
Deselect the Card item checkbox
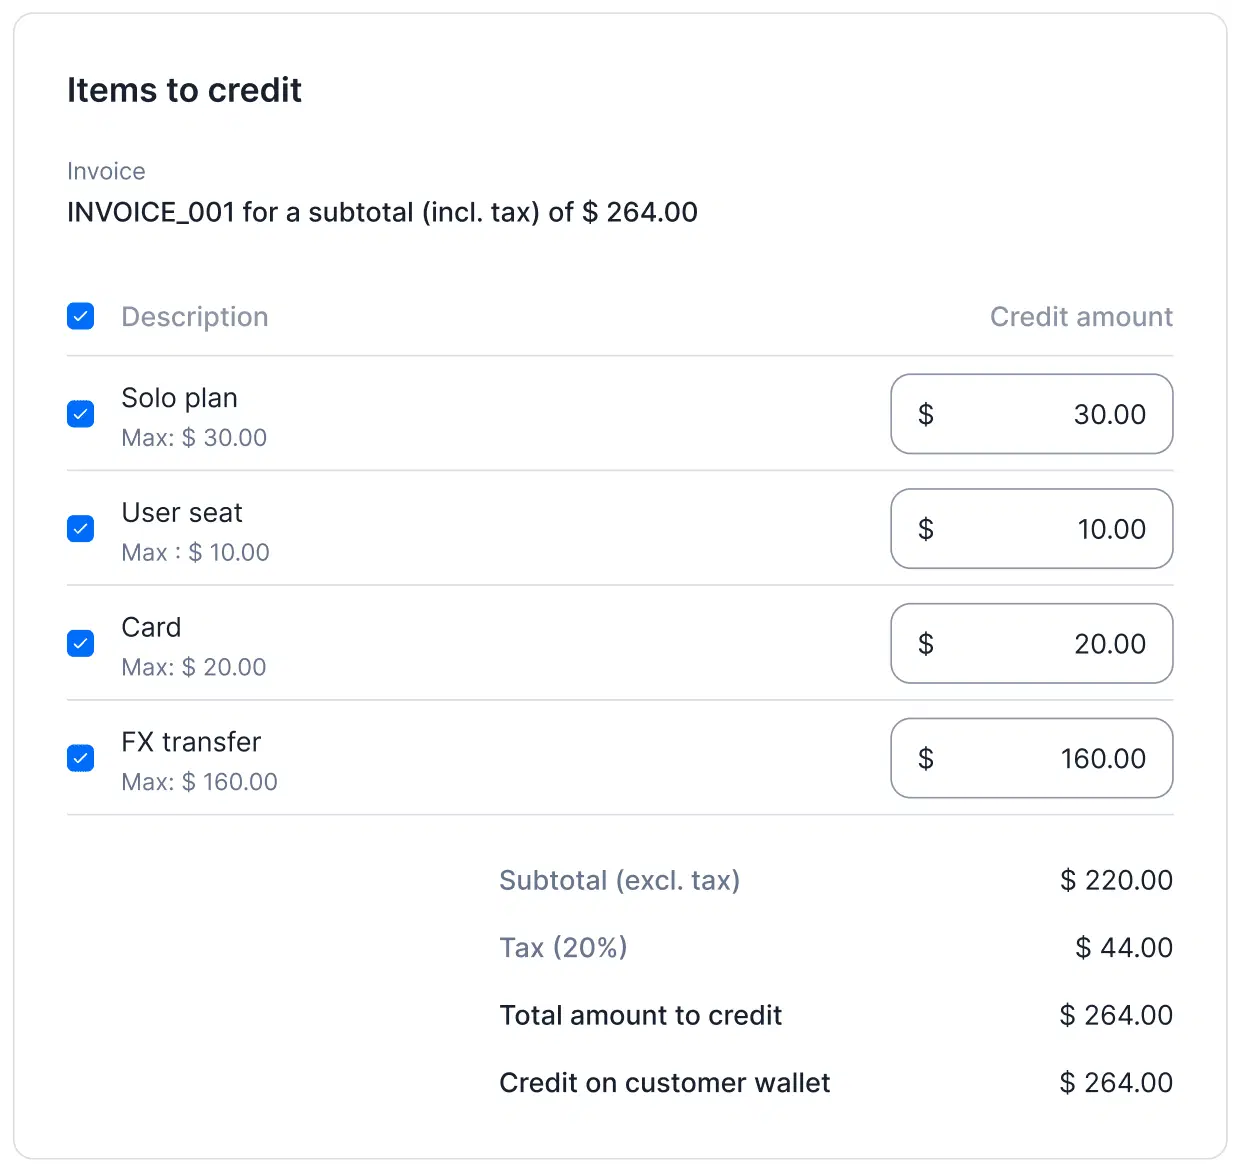[81, 643]
